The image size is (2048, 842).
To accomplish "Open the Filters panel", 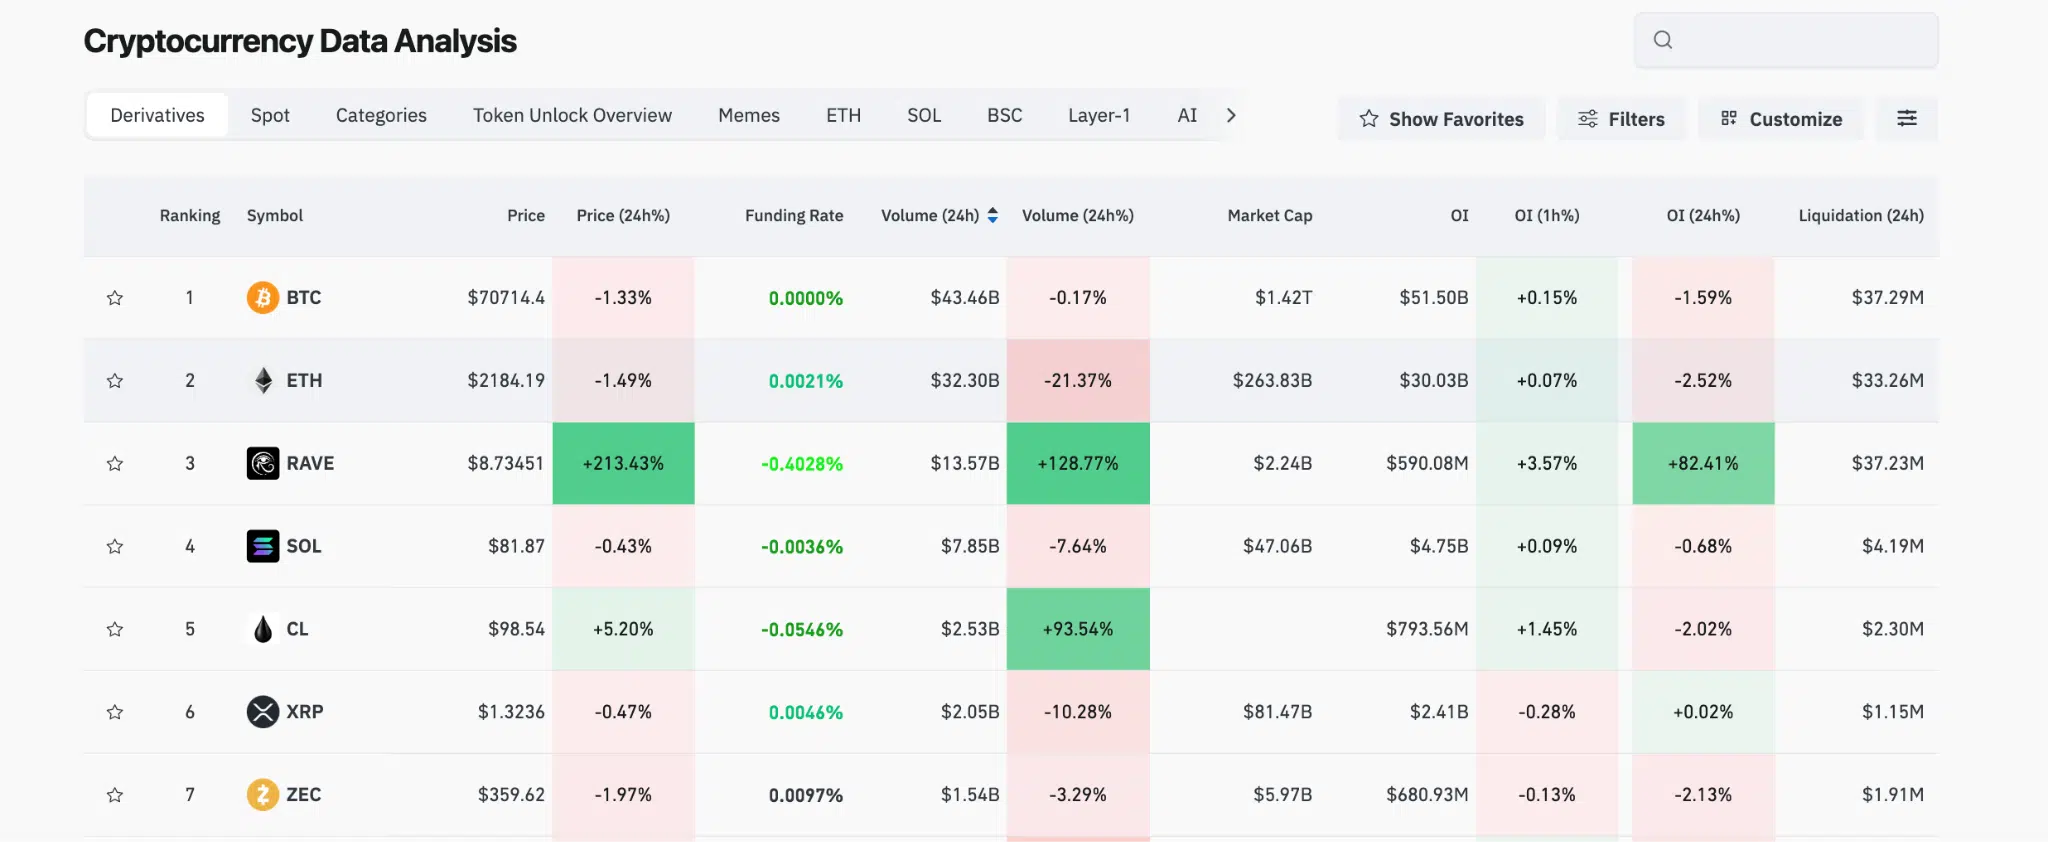I will (1621, 119).
